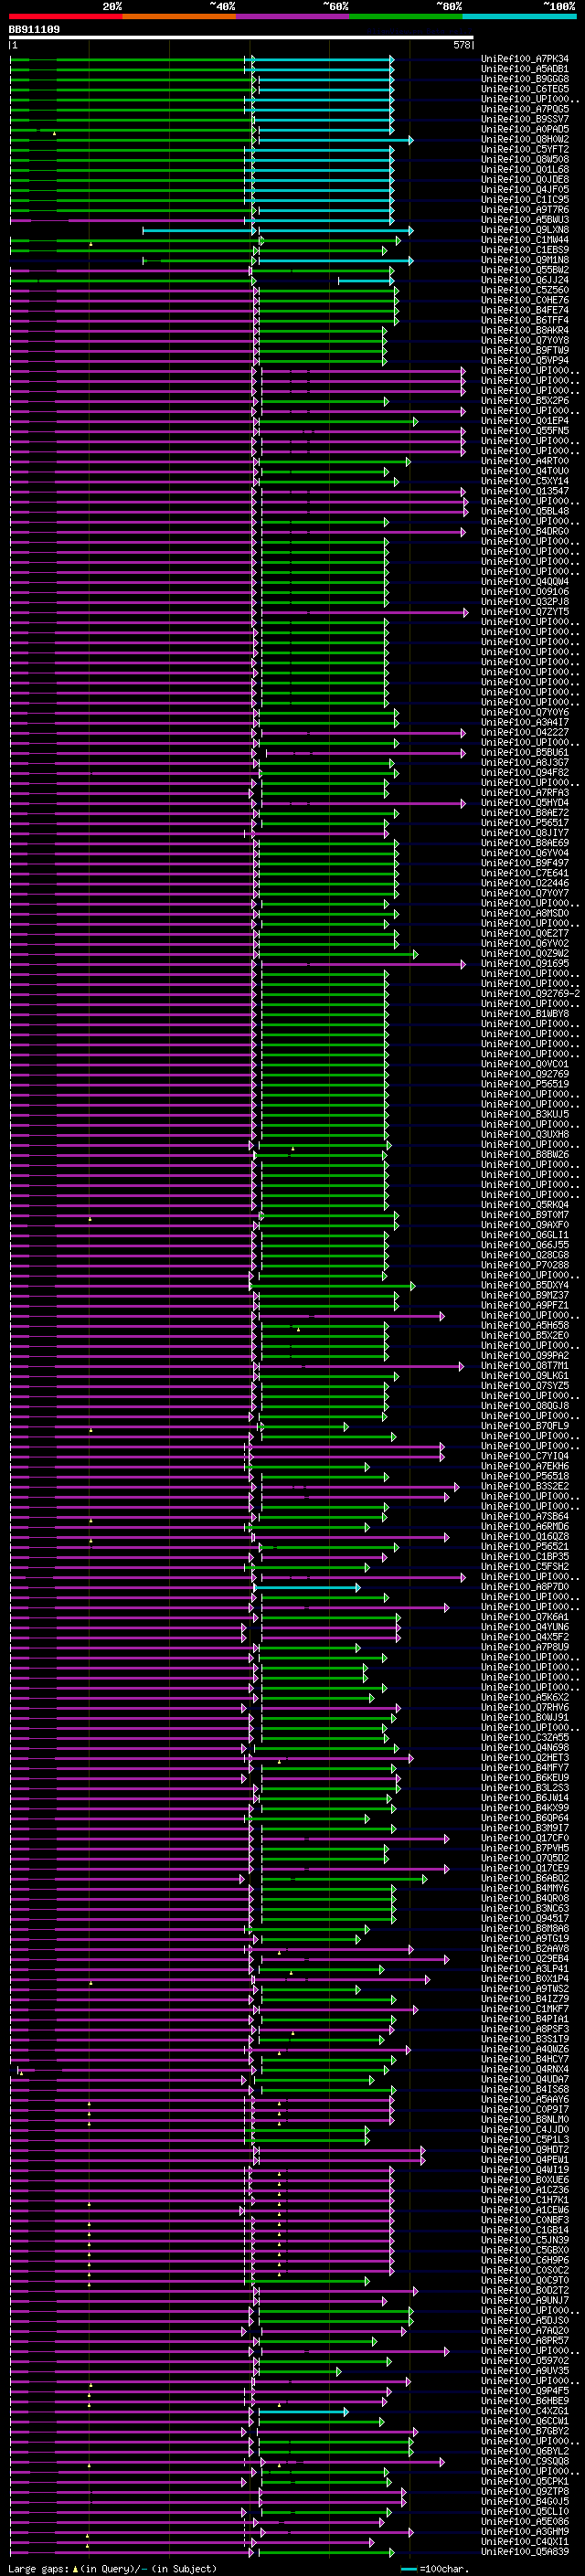This screenshot has height=2576, width=585.
Task: Pick hit UniRef100_B5BU61
Action: tap(525, 752)
